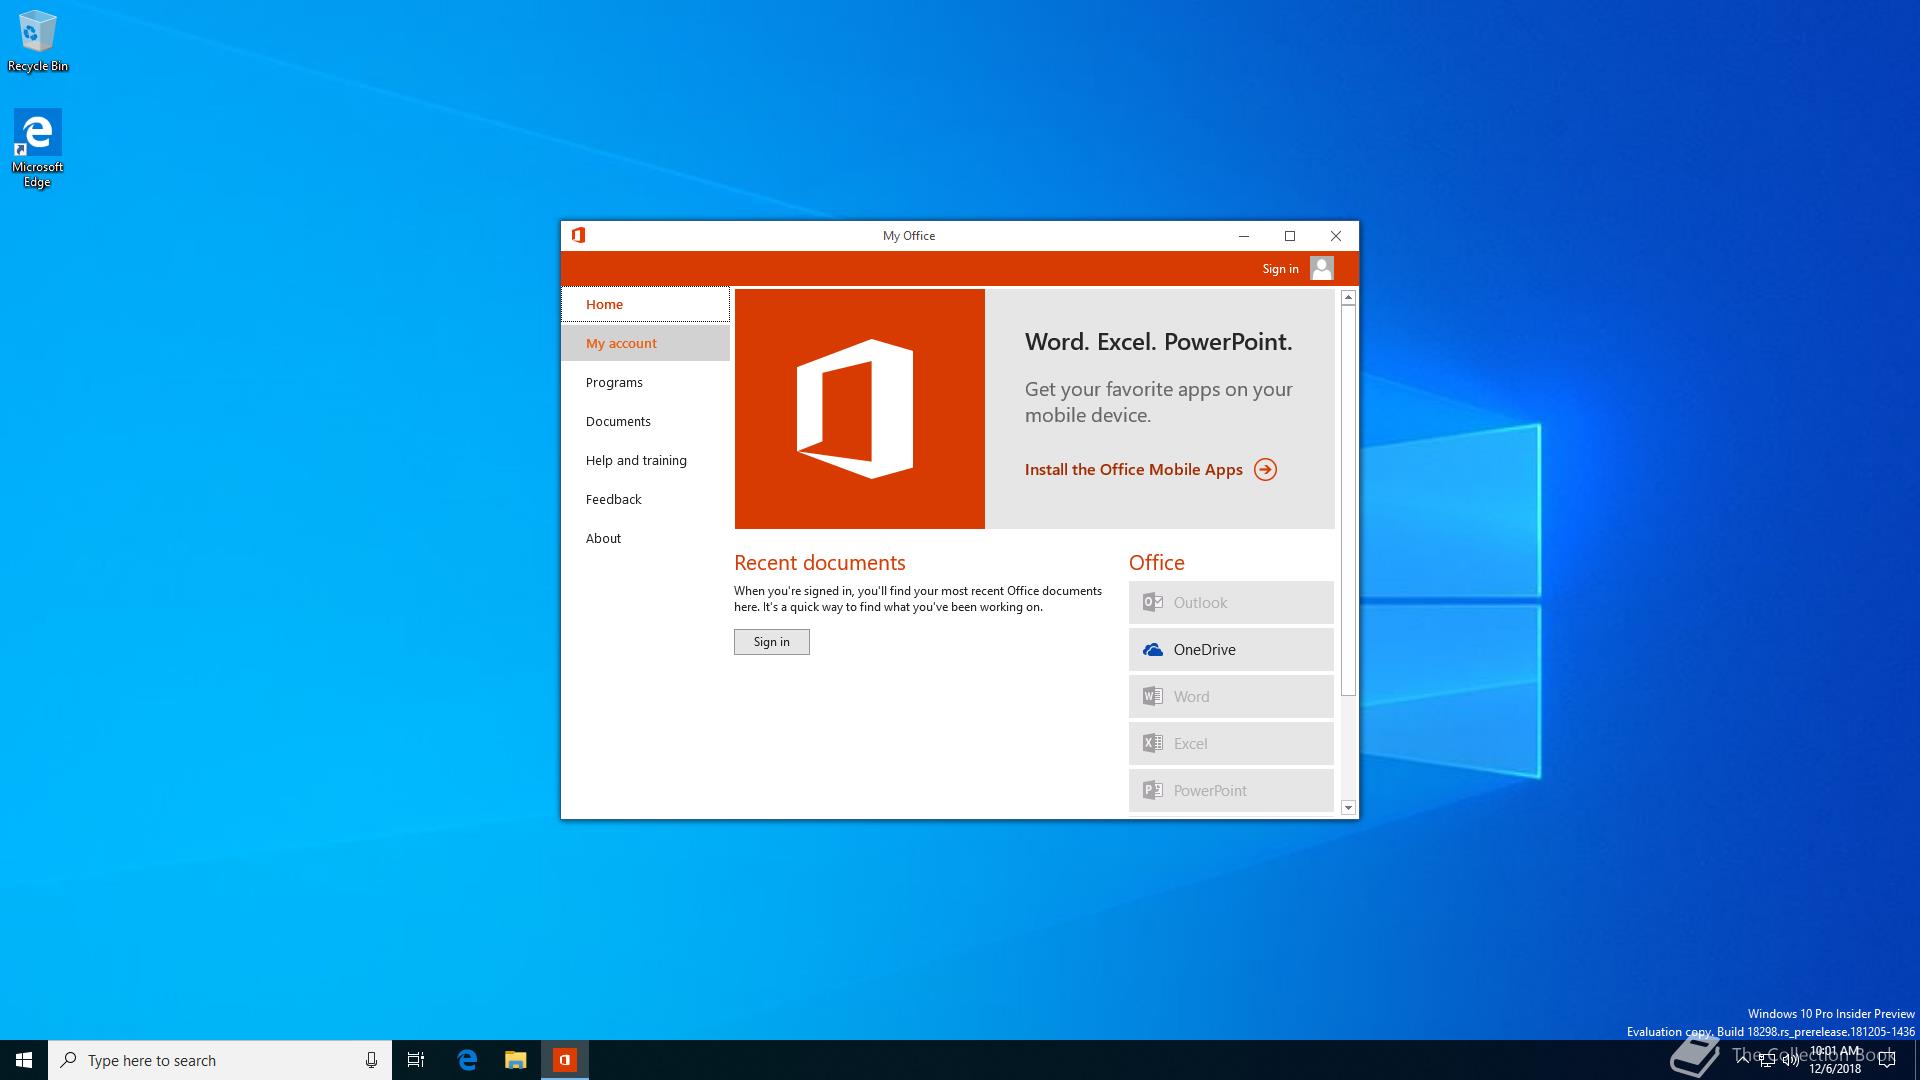
Task: Close the My Office window
Action: (1336, 236)
